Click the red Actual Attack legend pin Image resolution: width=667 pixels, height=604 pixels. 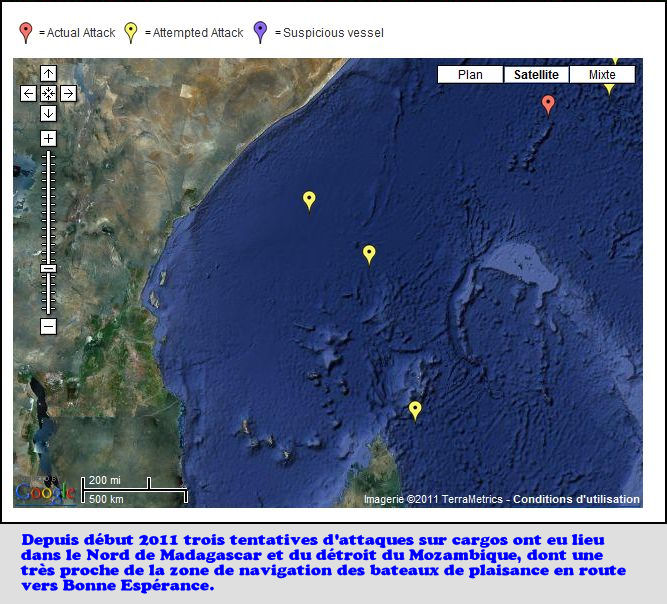pos(26,33)
